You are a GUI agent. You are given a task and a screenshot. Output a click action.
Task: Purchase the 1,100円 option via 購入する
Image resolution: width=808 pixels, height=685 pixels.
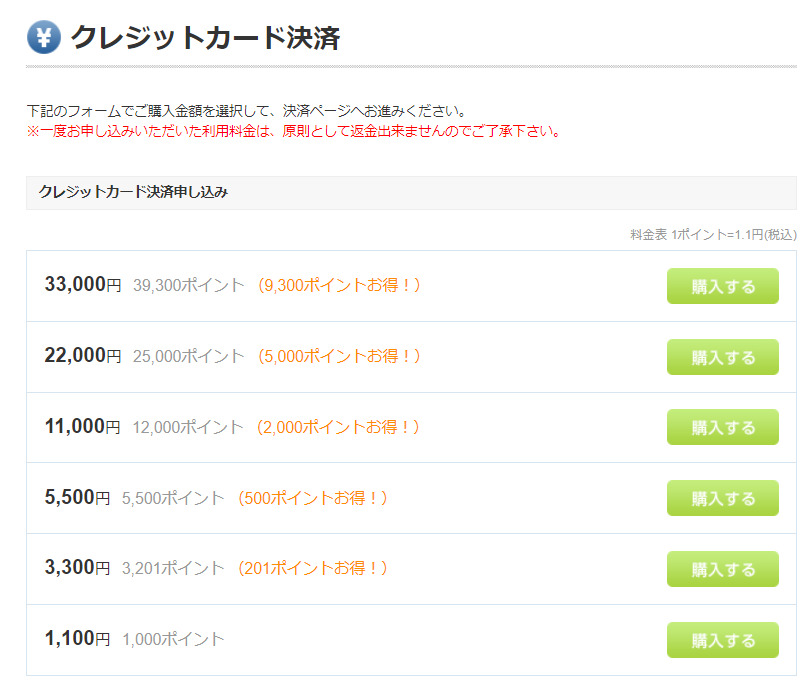(x=722, y=640)
